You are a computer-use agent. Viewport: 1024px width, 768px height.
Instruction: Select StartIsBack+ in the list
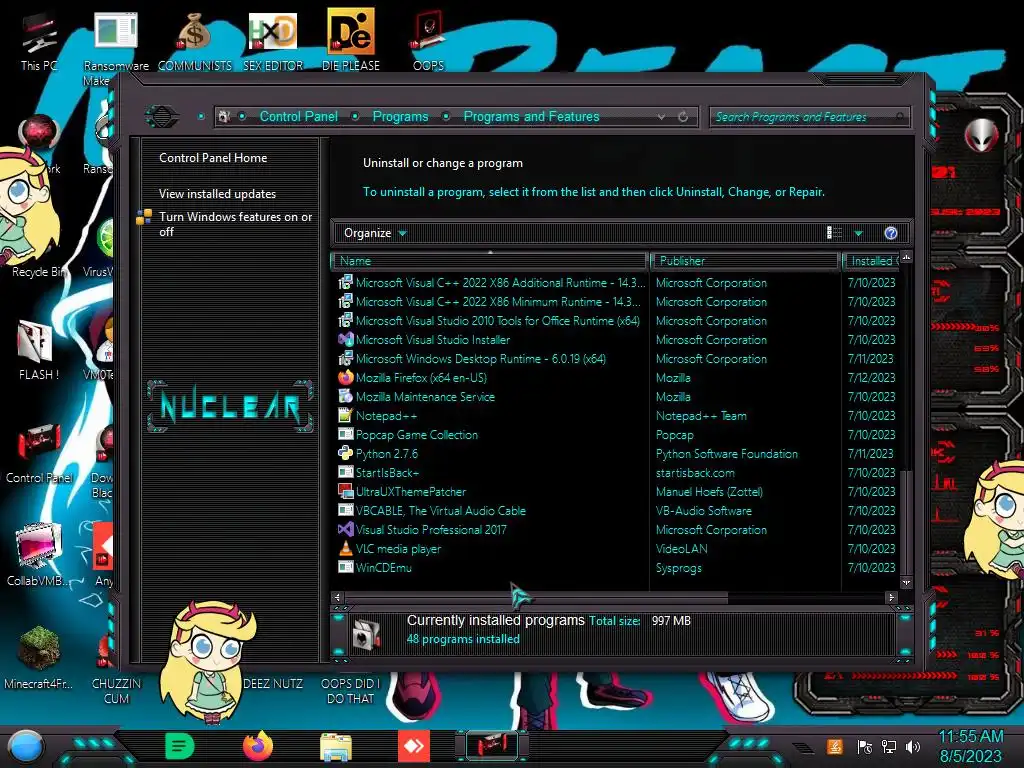click(x=490, y=472)
